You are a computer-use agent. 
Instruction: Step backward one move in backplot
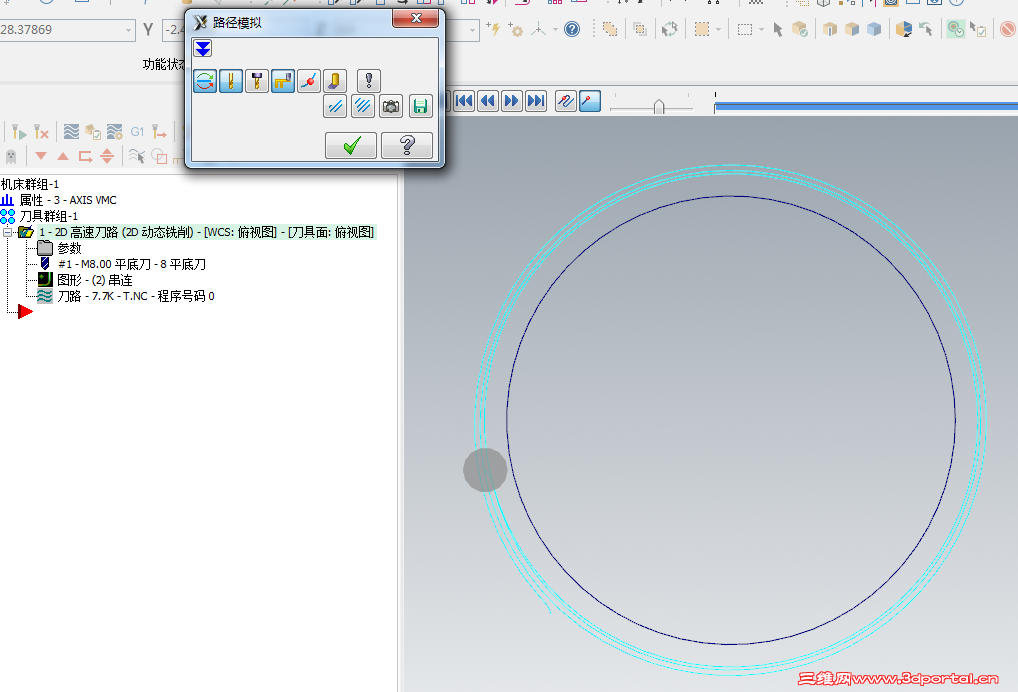(488, 101)
